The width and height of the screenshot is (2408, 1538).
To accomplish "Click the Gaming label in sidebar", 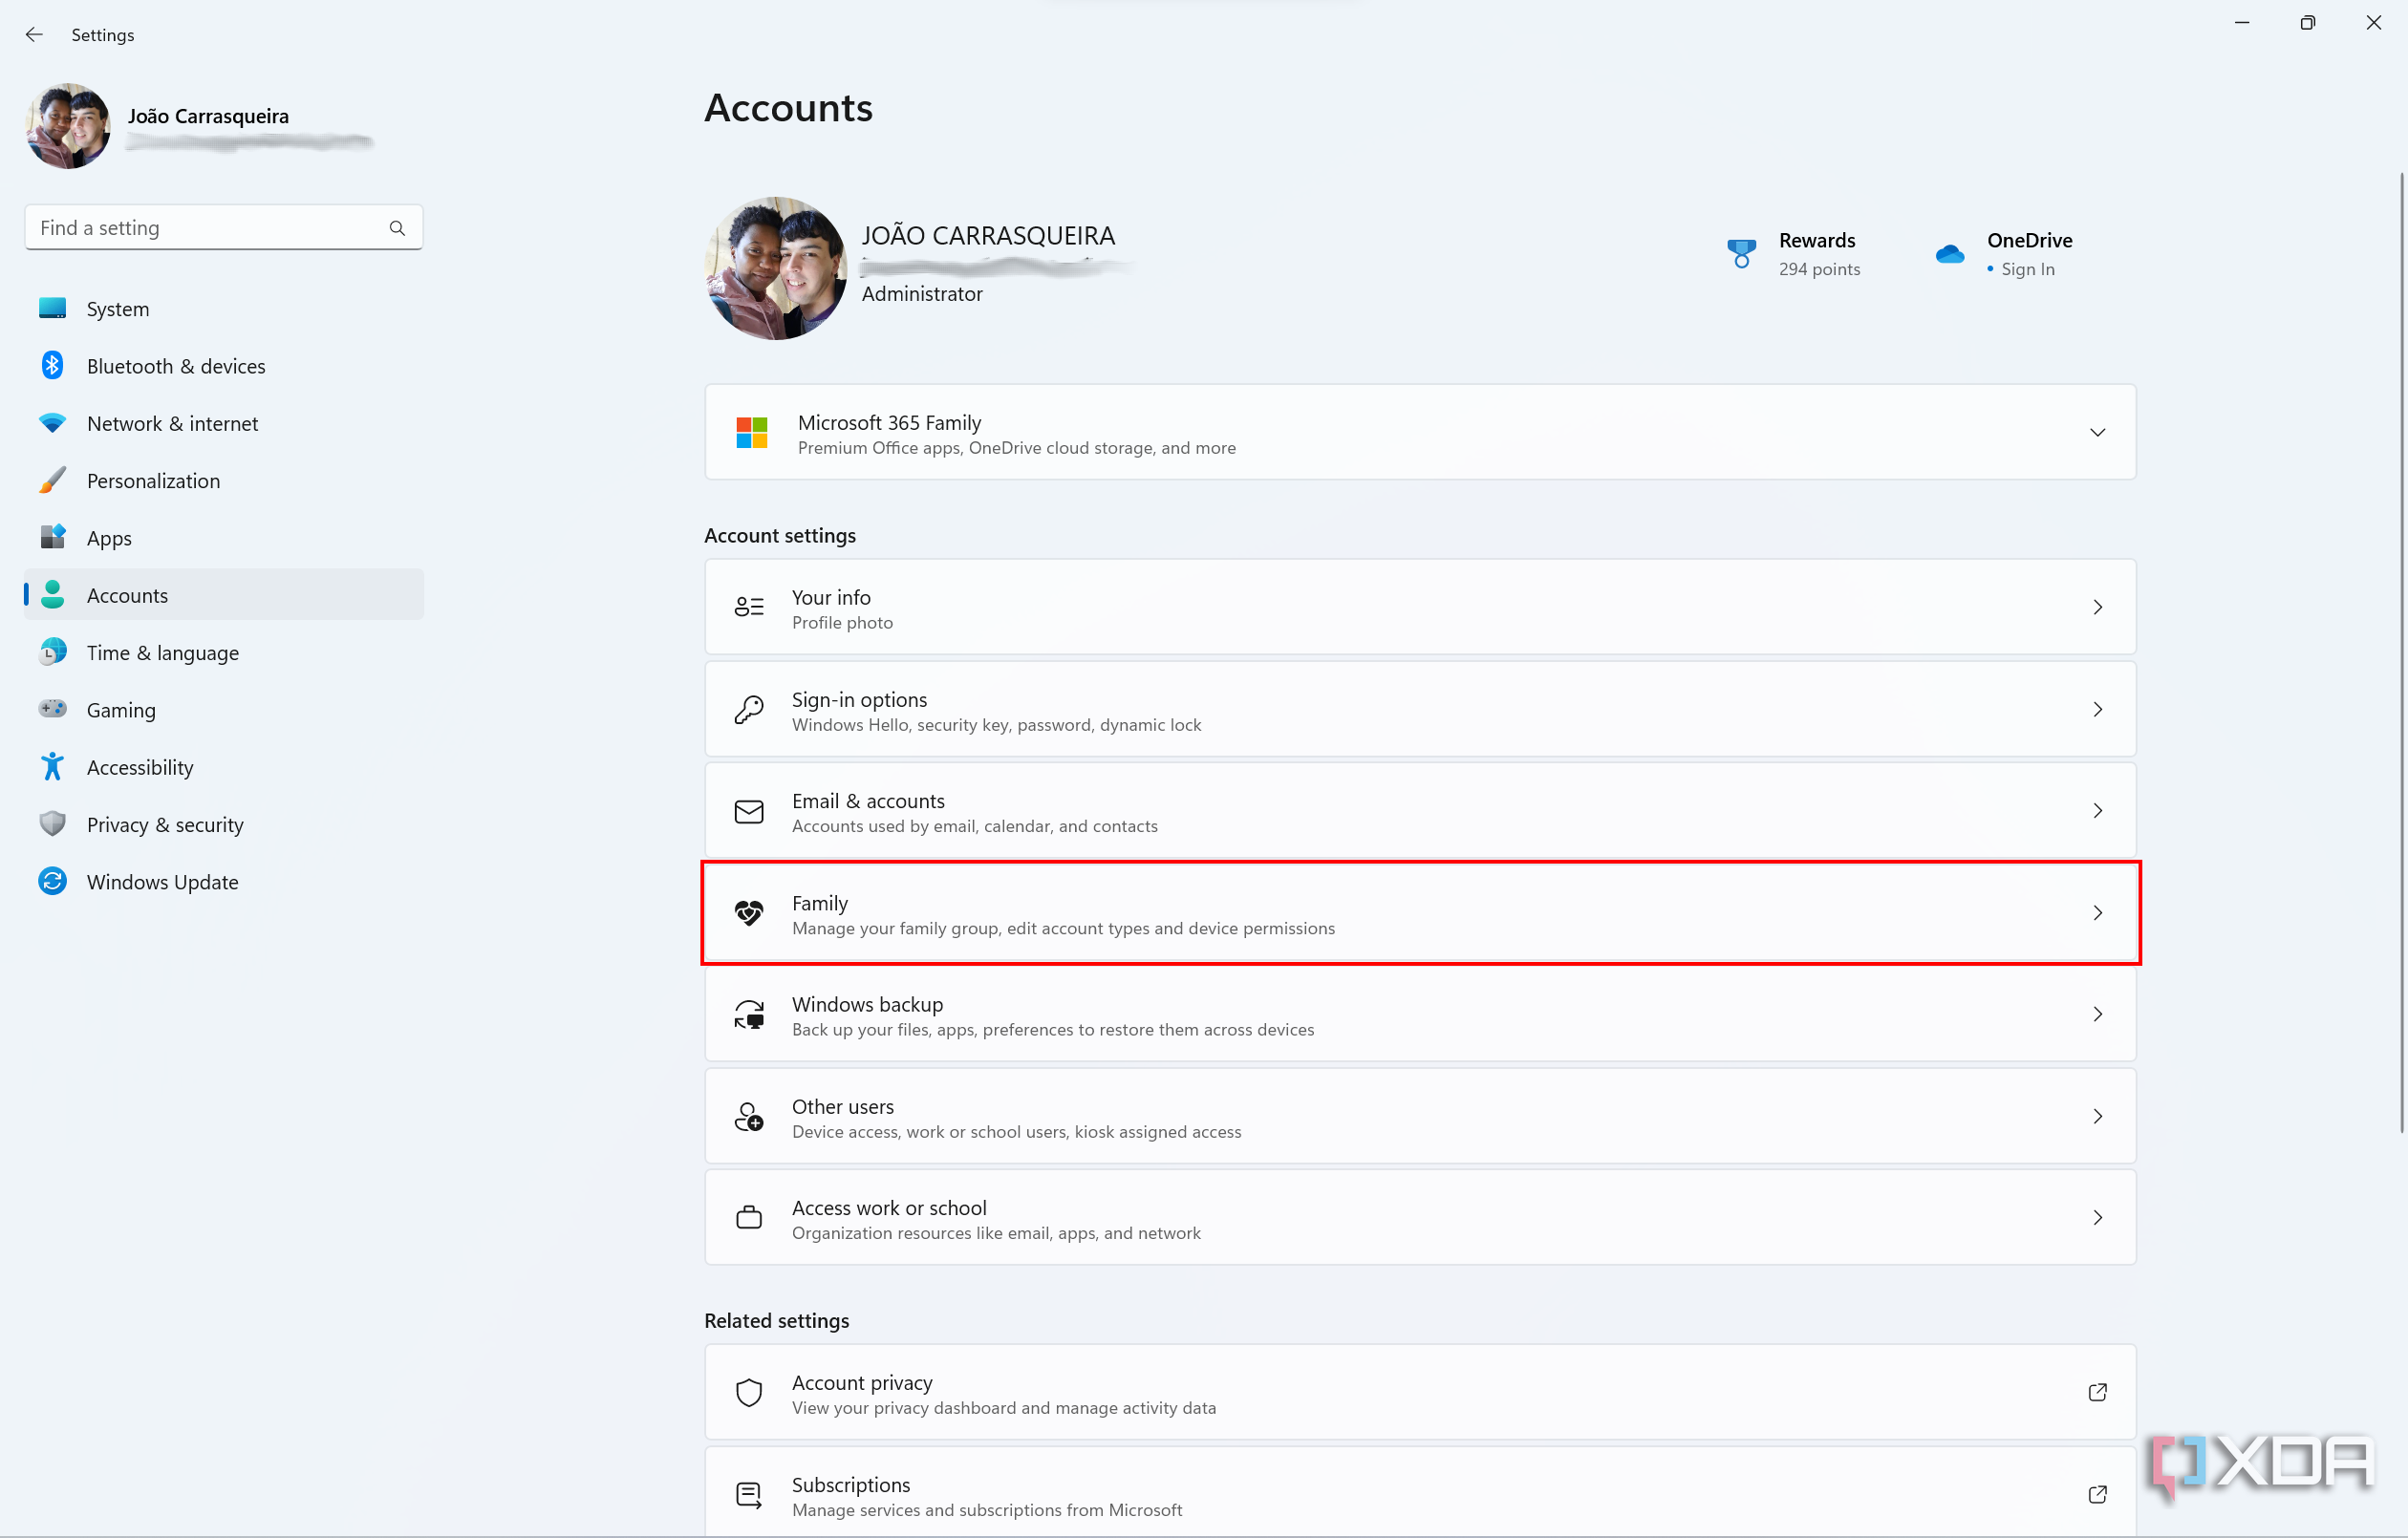I will coord(121,710).
